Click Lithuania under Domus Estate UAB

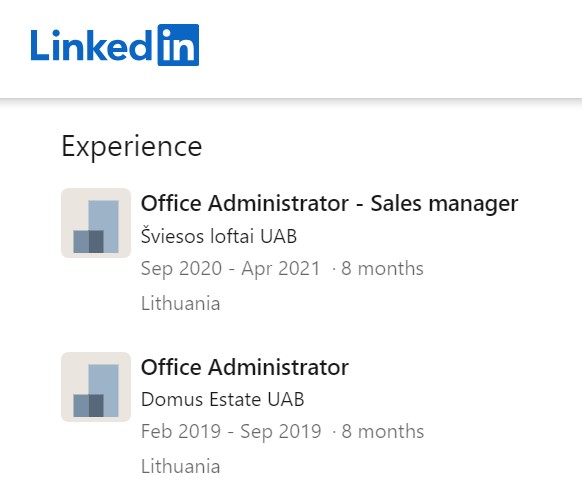[181, 466]
